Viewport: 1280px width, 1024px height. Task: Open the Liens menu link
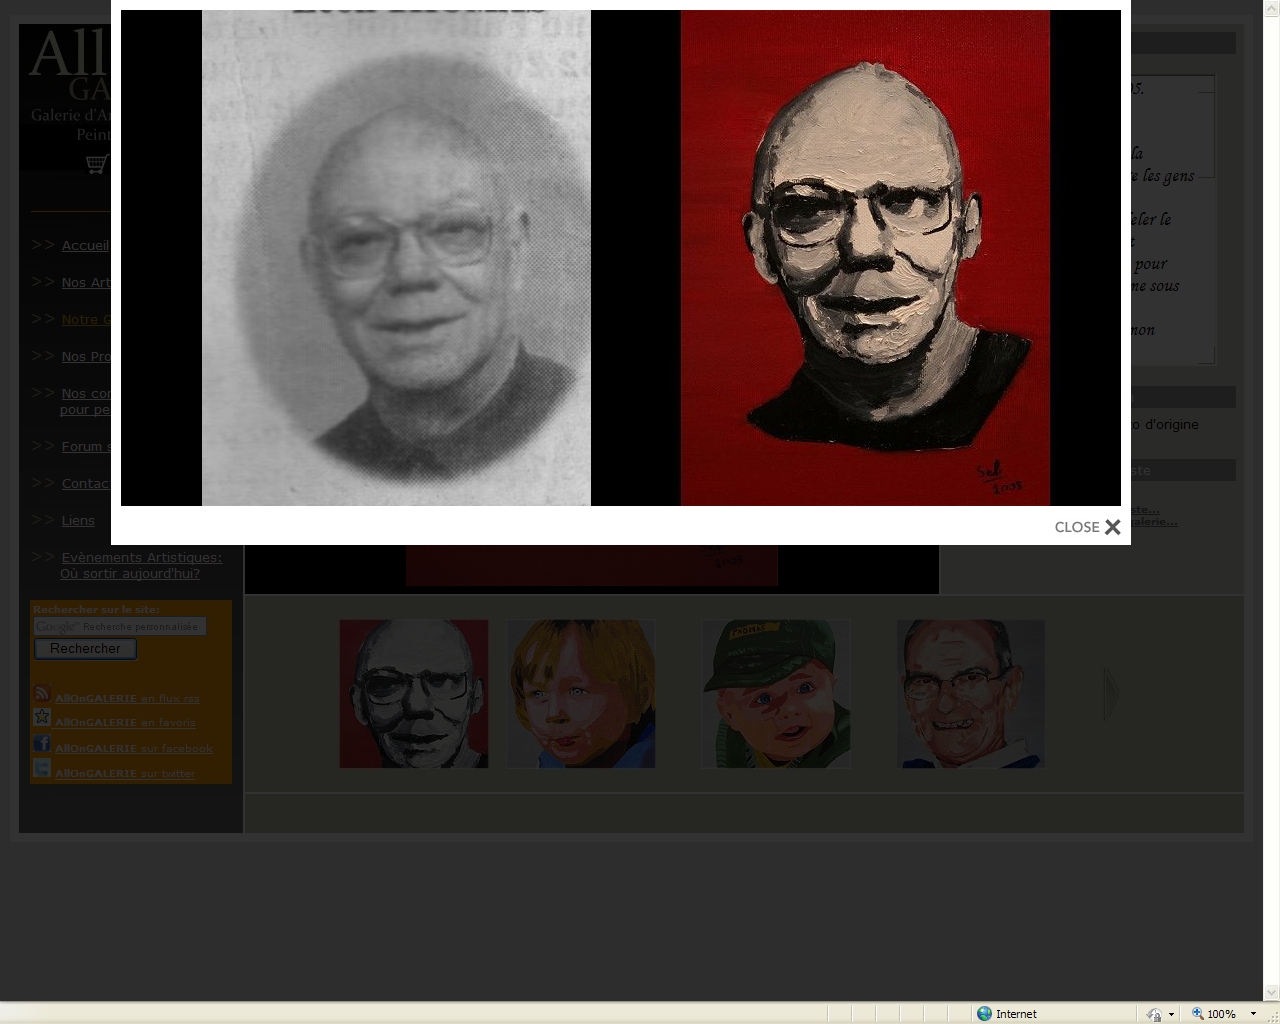pyautogui.click(x=78, y=521)
